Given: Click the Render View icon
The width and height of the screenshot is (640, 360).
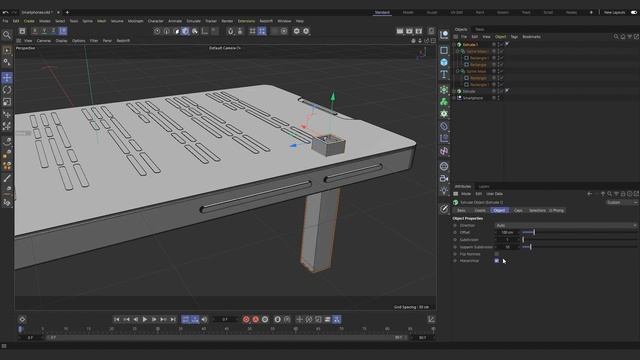Looking at the screenshot, I should (400, 31).
